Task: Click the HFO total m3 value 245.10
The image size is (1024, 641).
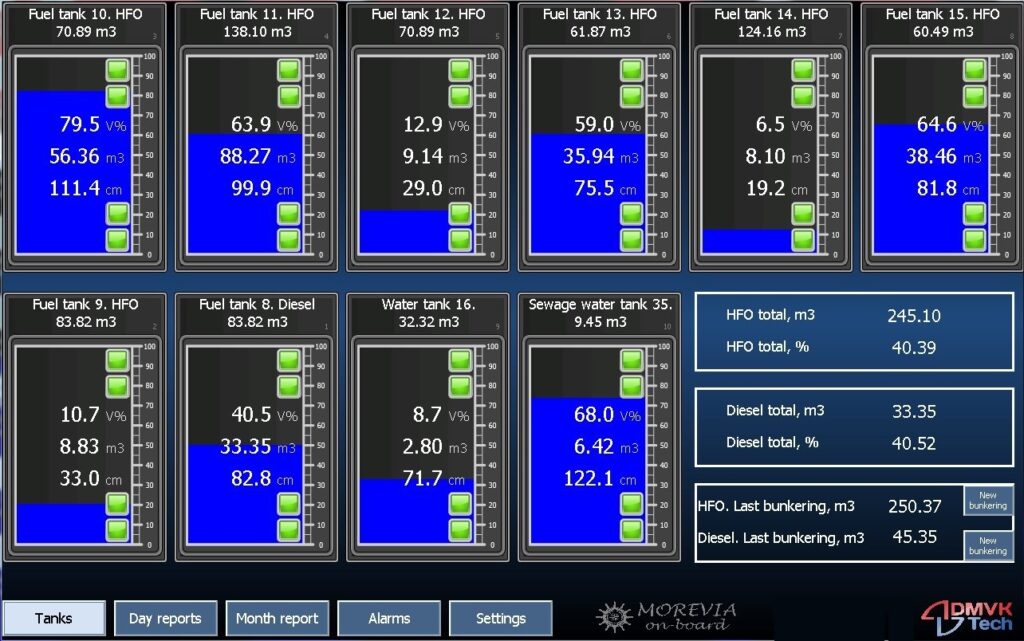Action: click(914, 316)
